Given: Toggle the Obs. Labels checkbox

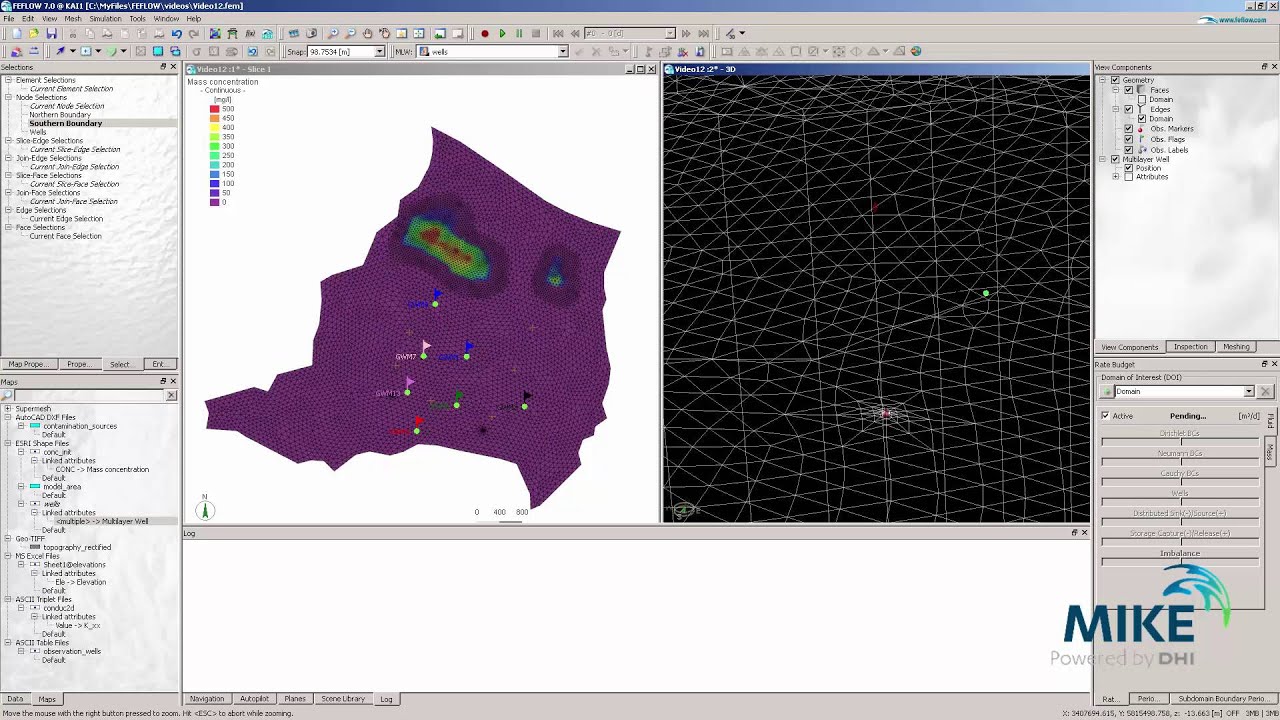Looking at the screenshot, I should pos(1128,150).
